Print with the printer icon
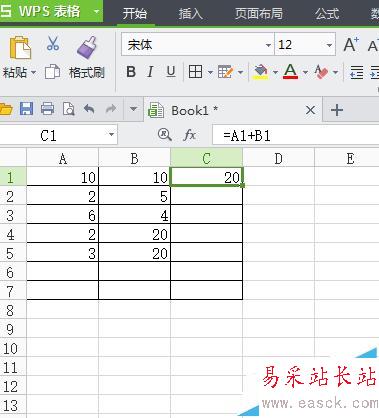The width and height of the screenshot is (379, 418). (47, 109)
